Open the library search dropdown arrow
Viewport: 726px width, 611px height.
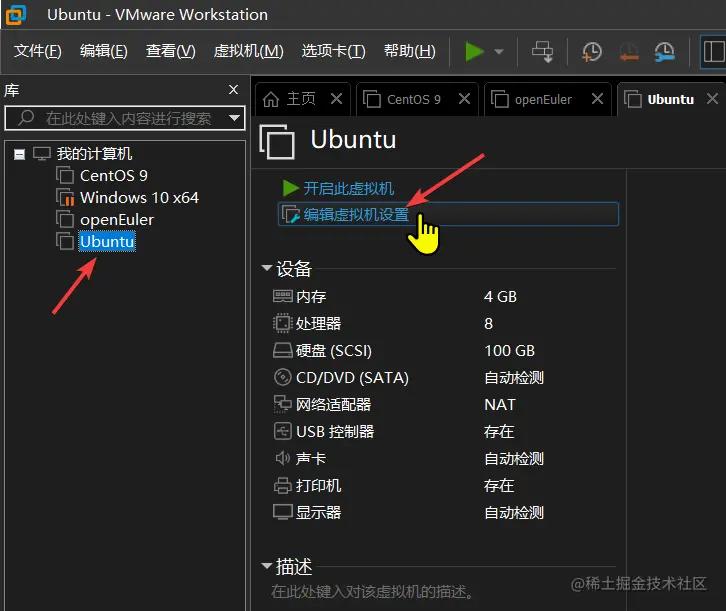click(235, 118)
